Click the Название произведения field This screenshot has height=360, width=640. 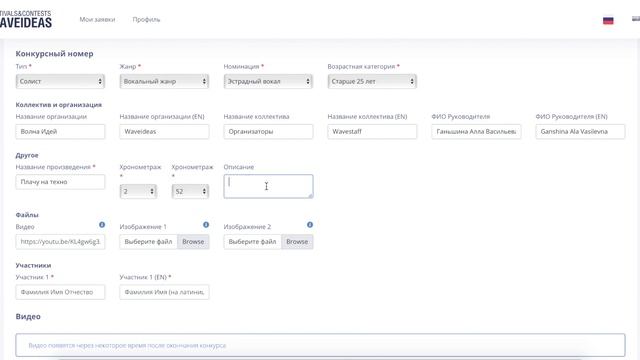[60, 182]
